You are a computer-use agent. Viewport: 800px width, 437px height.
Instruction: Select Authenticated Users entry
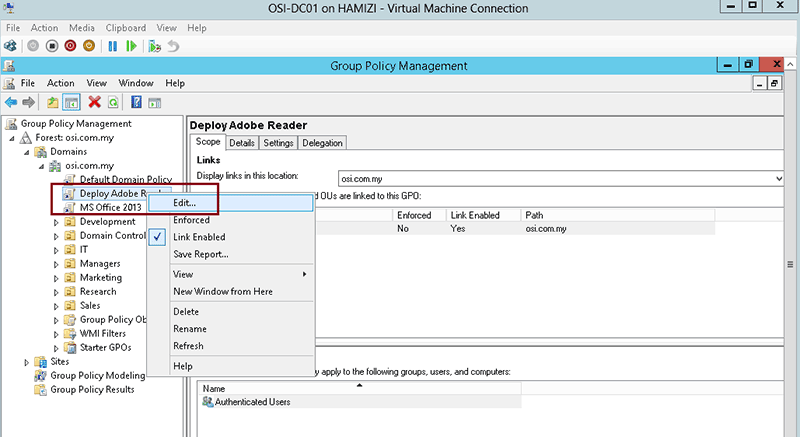coord(253,402)
